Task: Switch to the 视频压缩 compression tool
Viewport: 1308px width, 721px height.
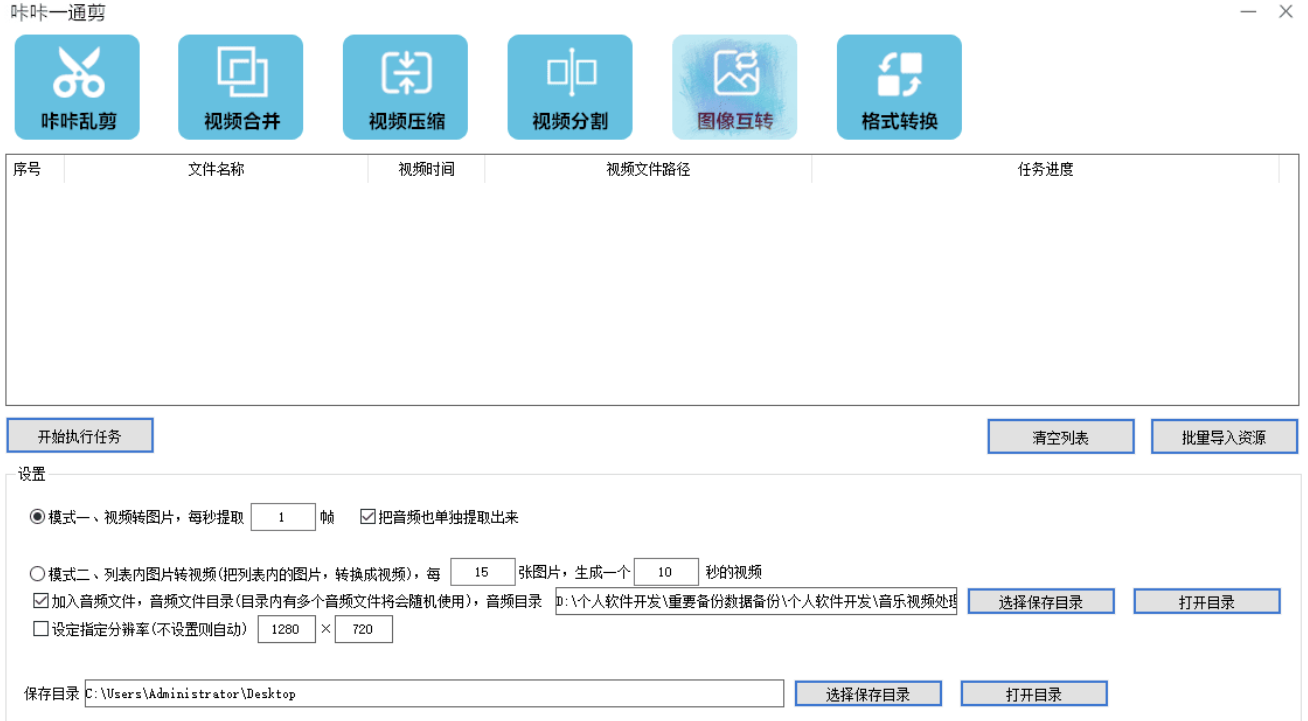Action: [x=405, y=86]
